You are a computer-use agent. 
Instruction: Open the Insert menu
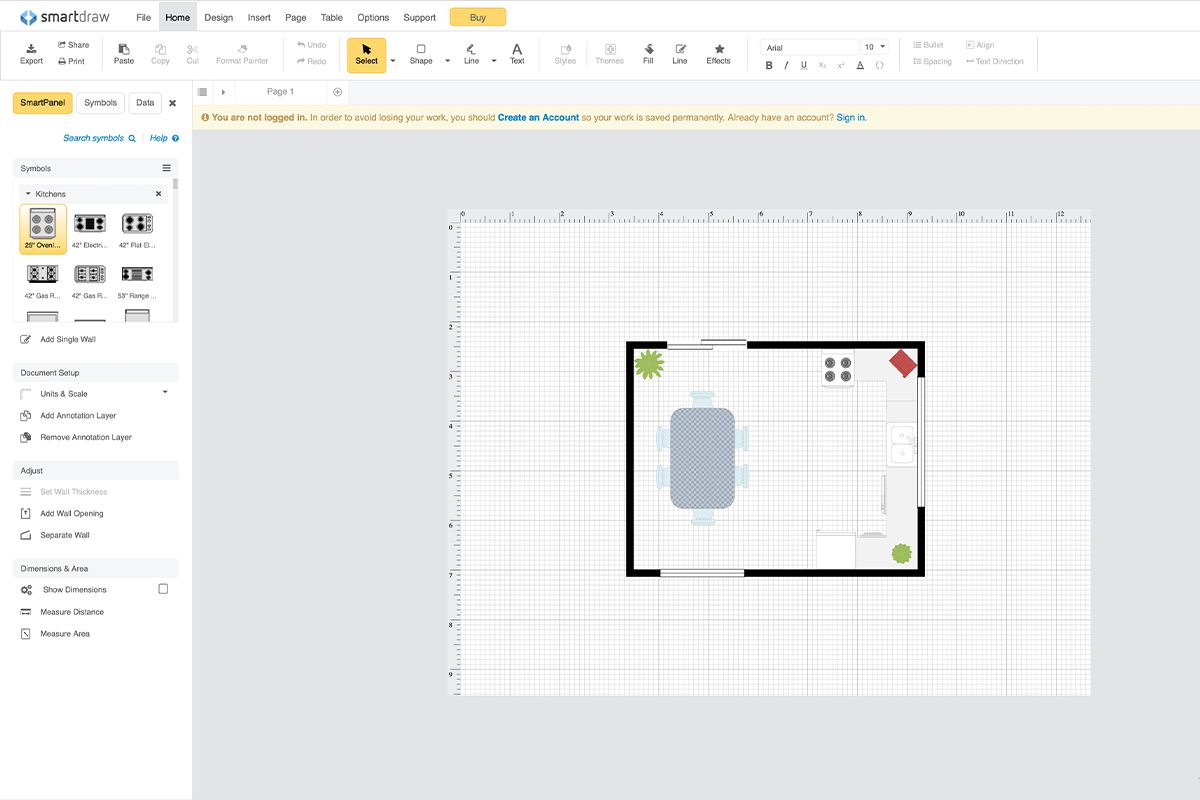[259, 17]
